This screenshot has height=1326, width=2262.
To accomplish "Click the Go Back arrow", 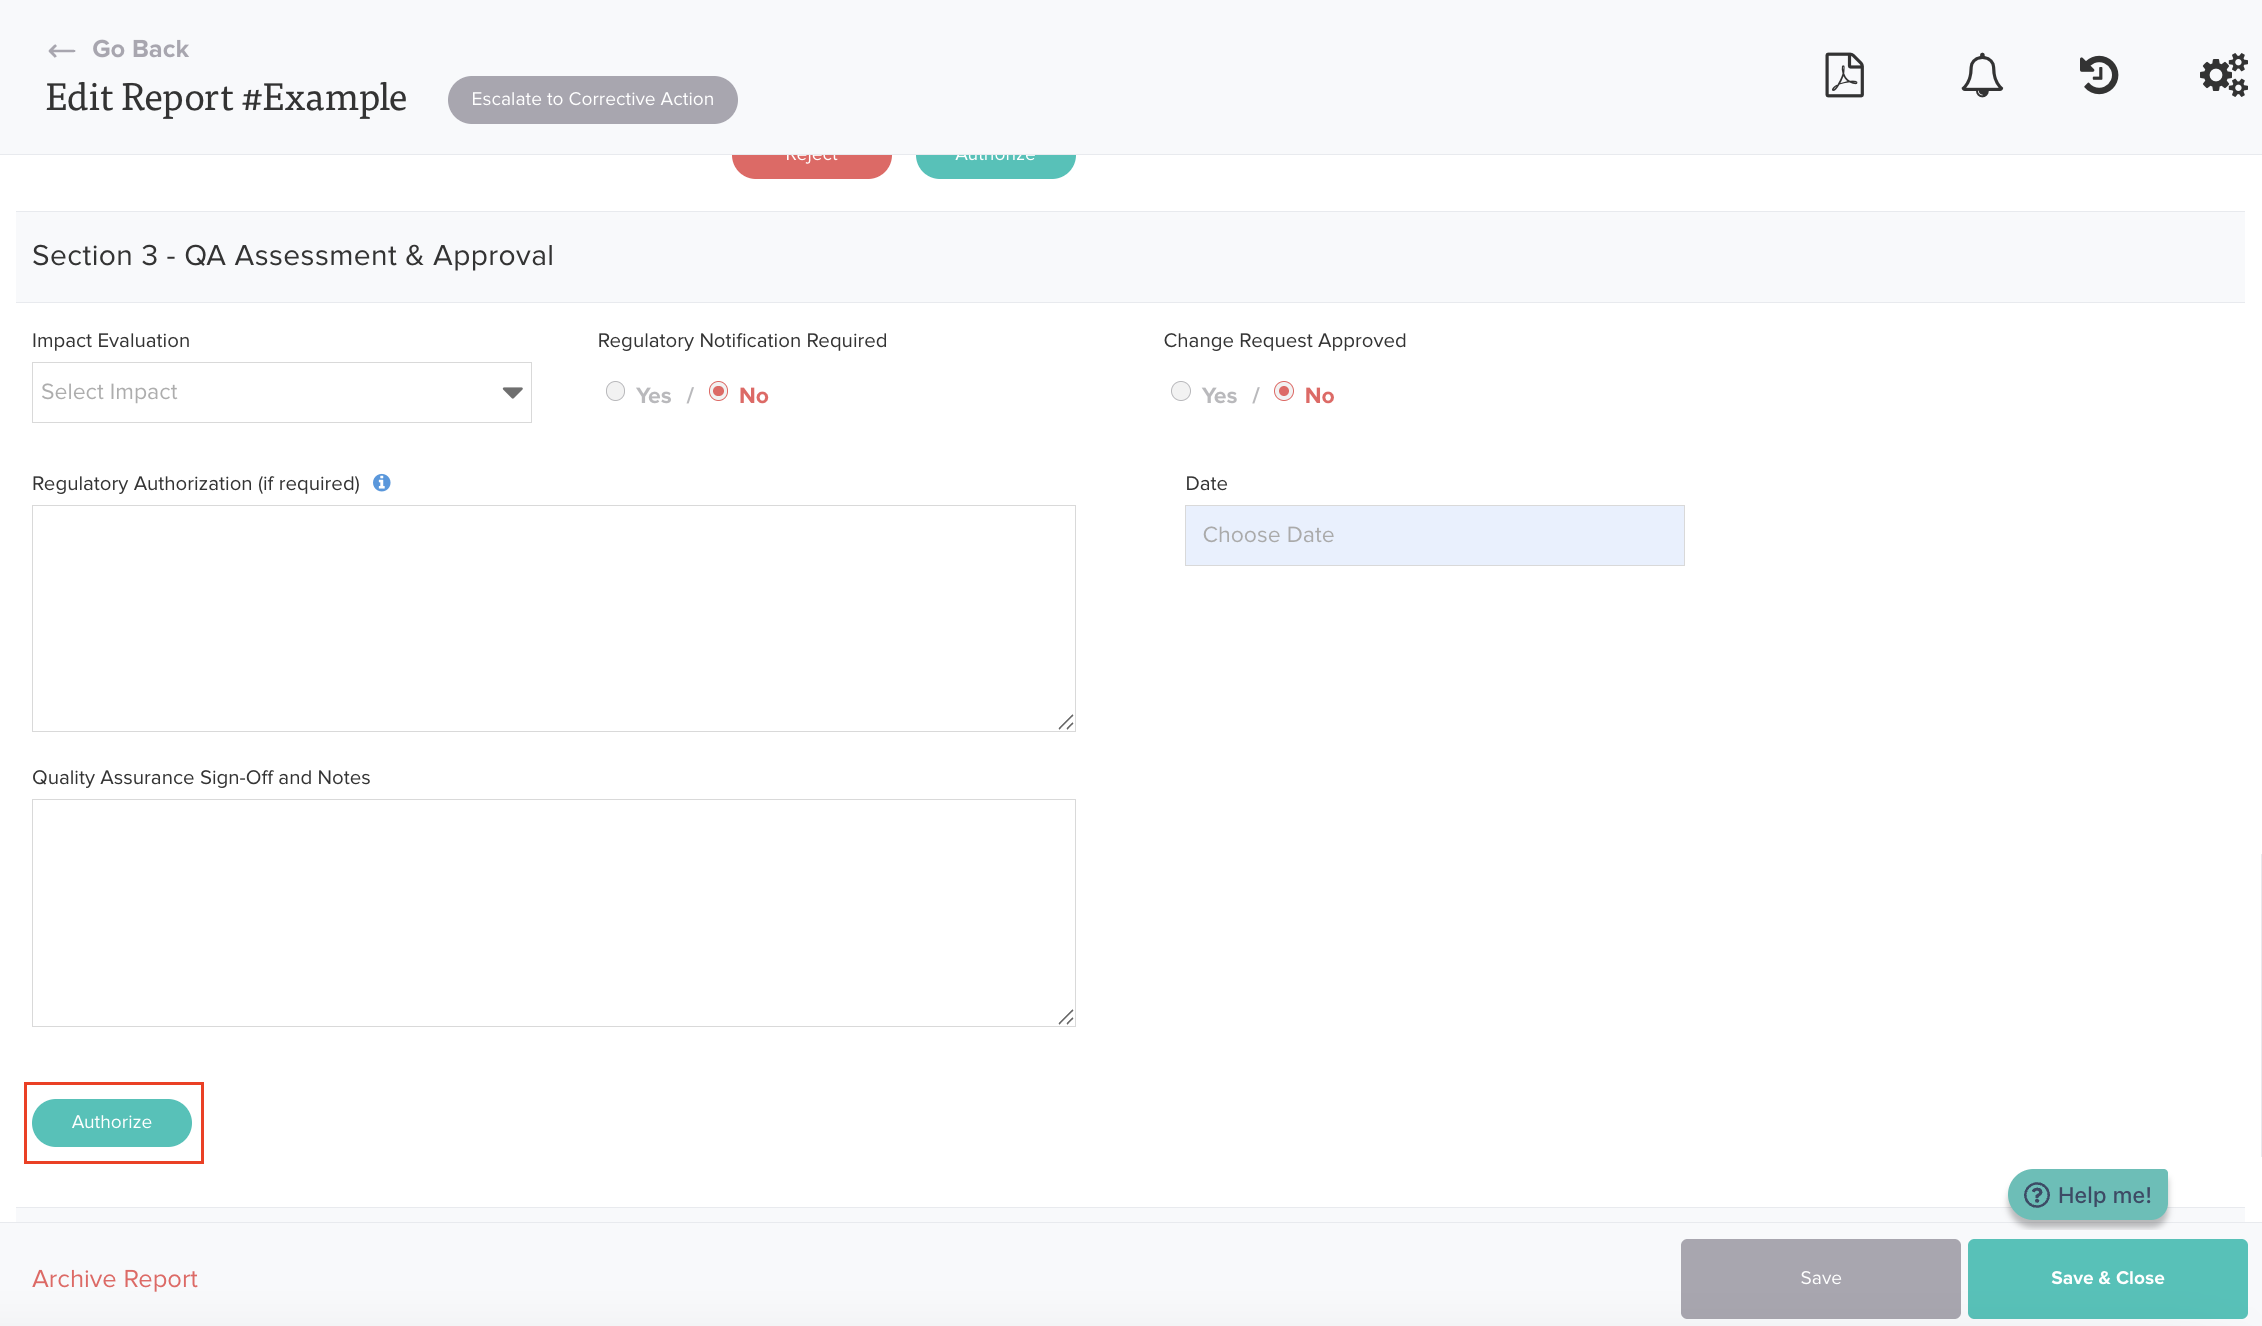I will 62,50.
